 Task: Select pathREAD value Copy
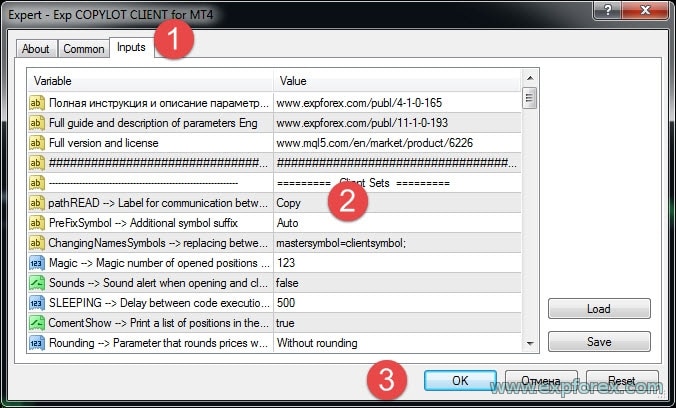point(288,203)
